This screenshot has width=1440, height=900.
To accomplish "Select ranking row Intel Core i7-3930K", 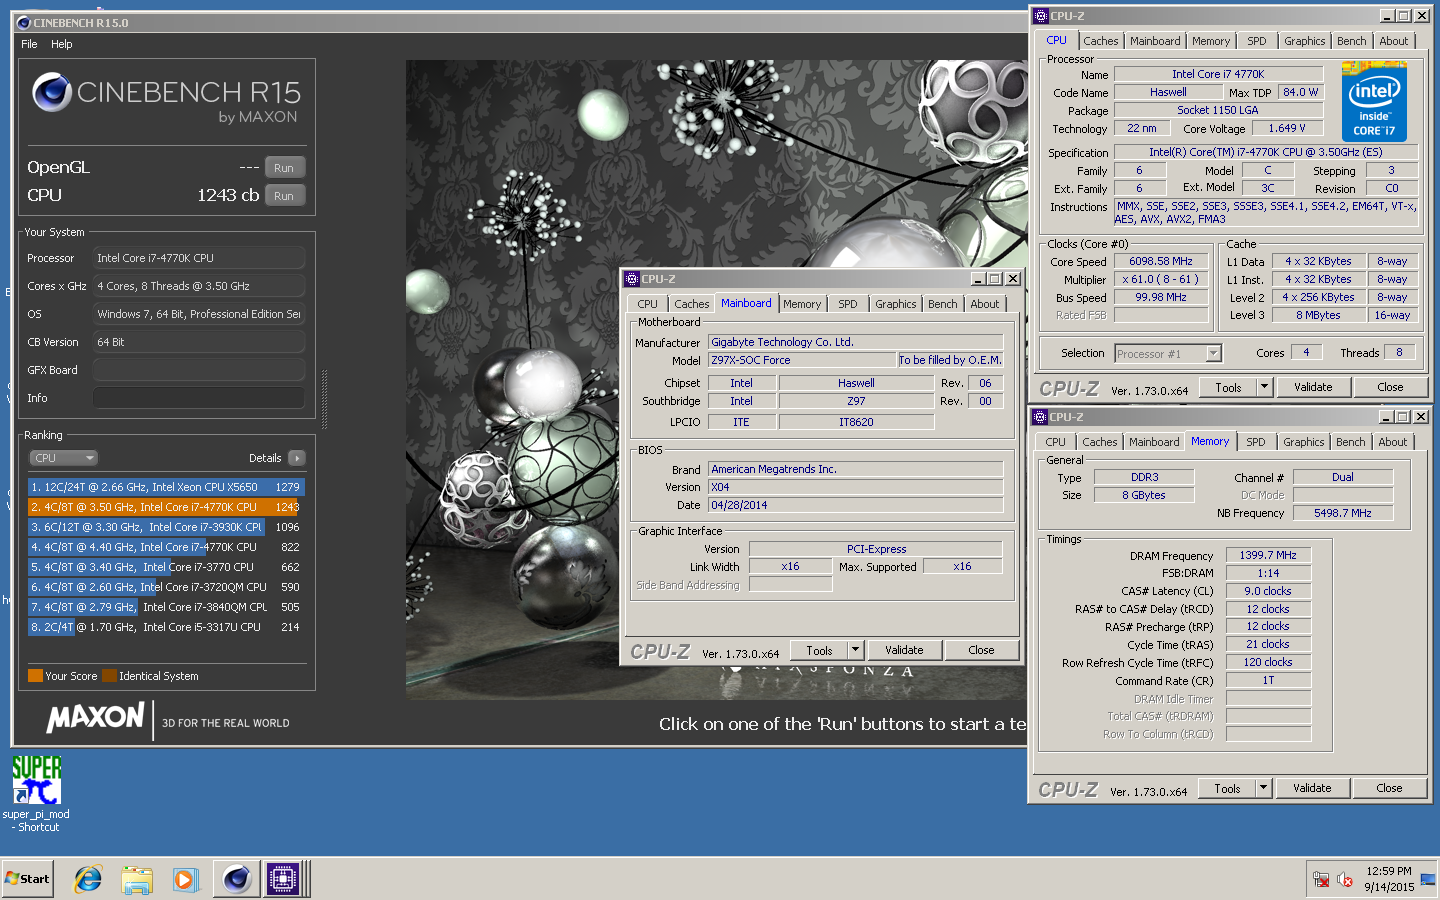I will pos(166,527).
